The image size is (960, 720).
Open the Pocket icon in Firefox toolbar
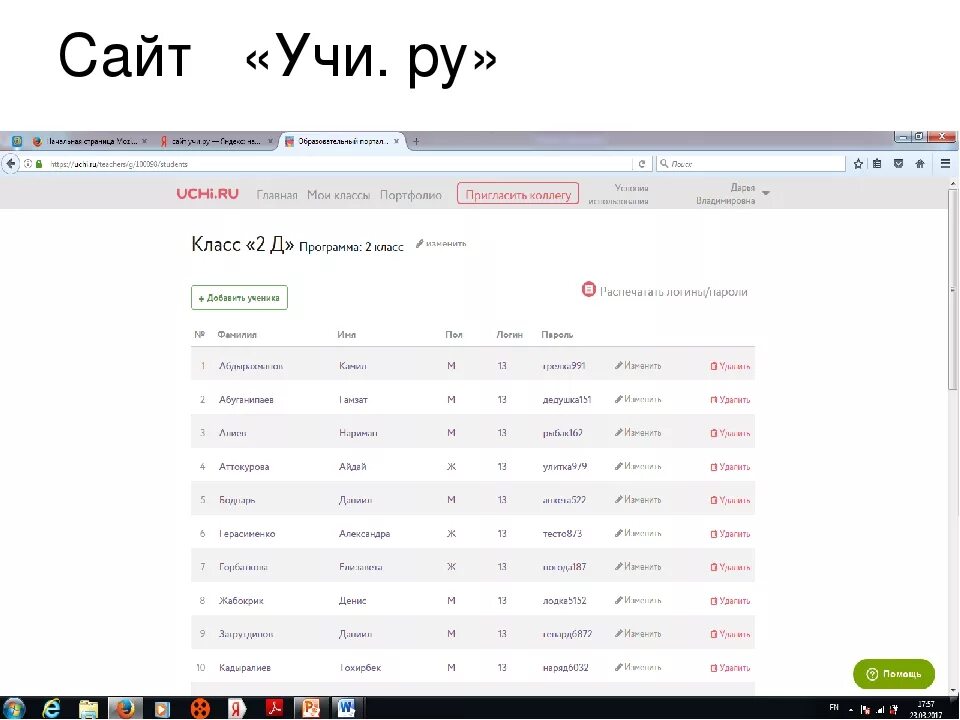click(898, 163)
